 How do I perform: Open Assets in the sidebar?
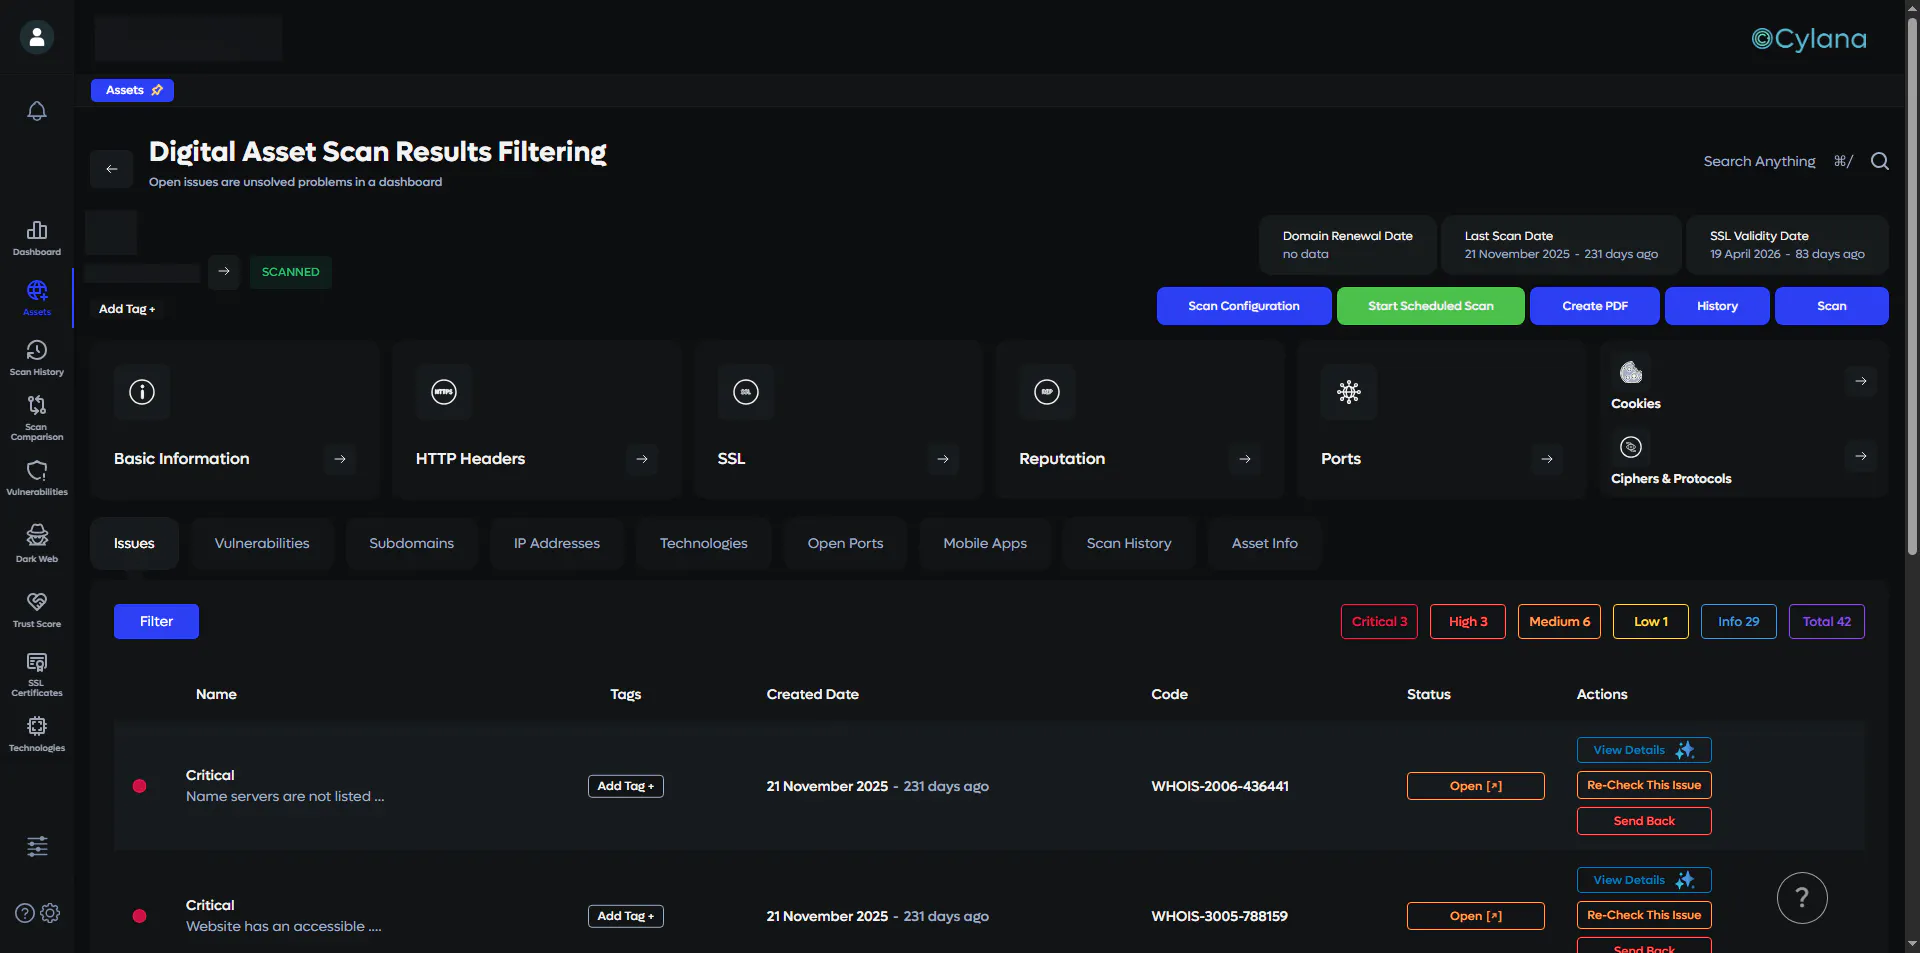click(x=37, y=298)
